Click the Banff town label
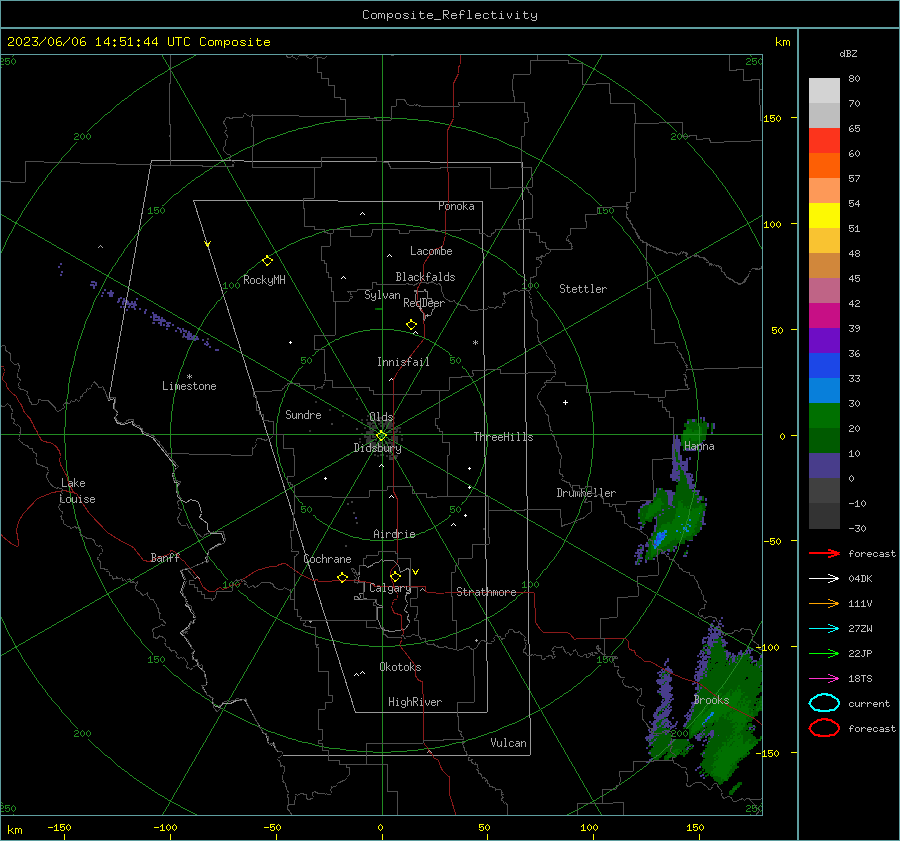This screenshot has height=841, width=900. click(165, 557)
